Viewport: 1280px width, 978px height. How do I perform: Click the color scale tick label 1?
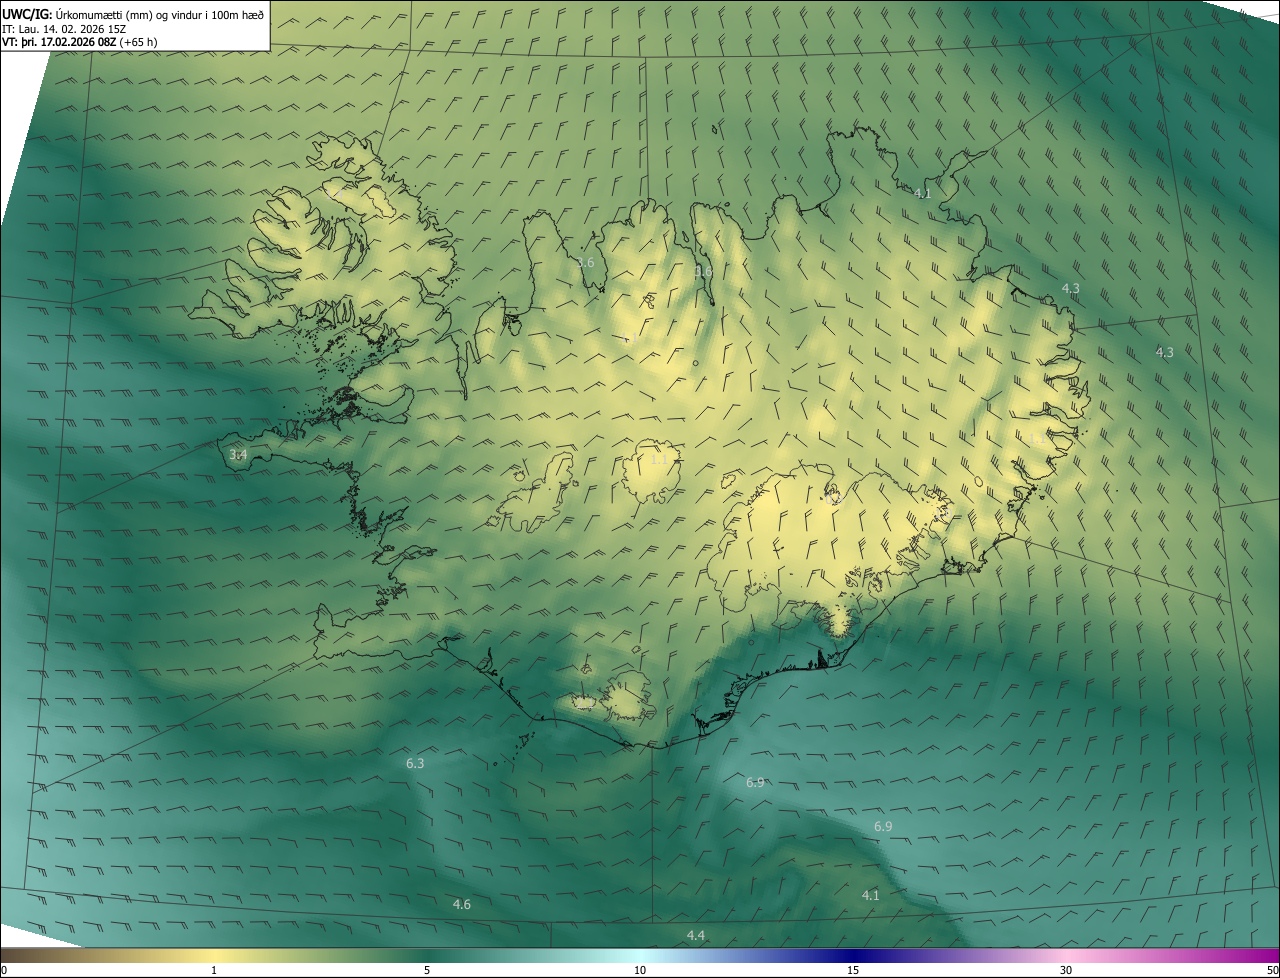pos(214,970)
